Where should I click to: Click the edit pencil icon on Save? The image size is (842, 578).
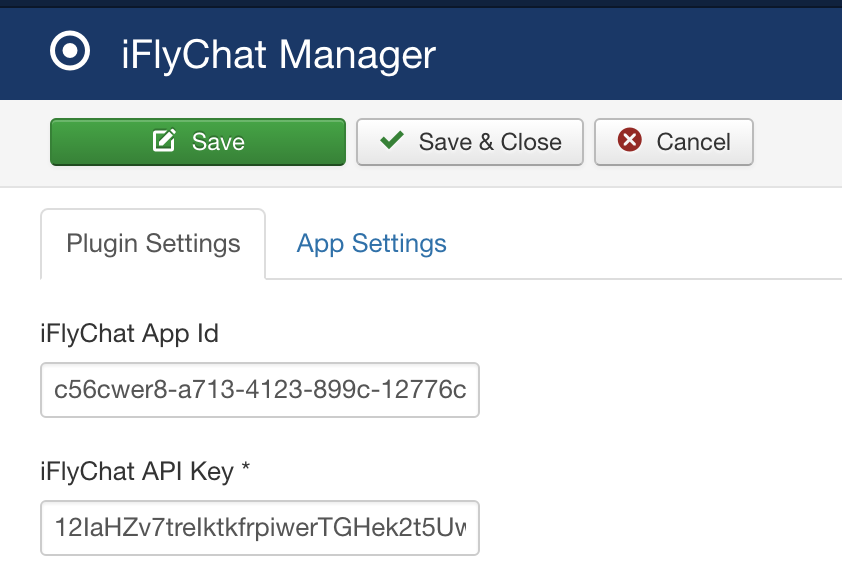(x=164, y=141)
